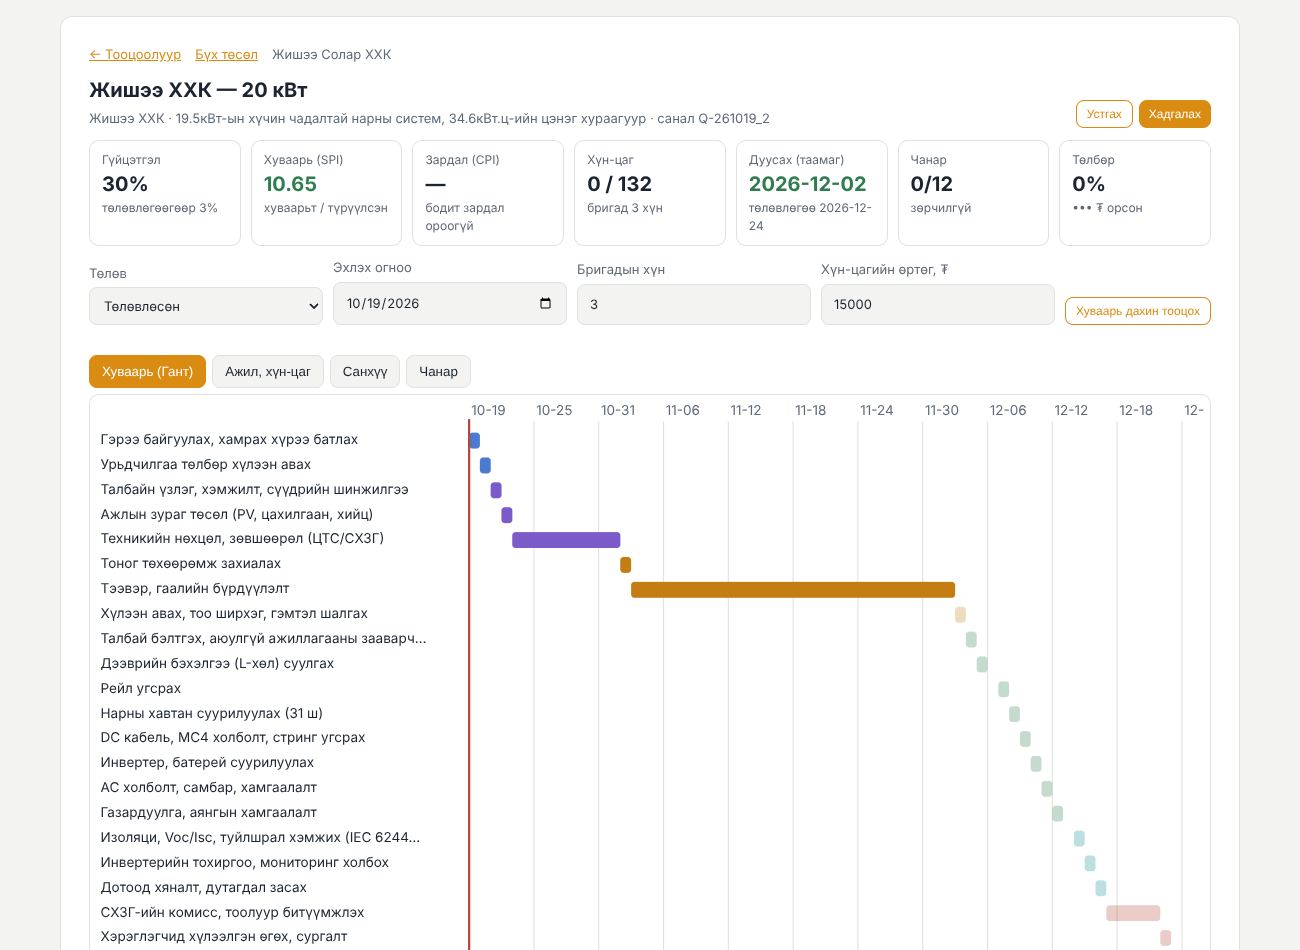Click the Жишээ ХХК — 20 кВт heading
Viewport: 1300px width, 950px height.
coord(198,90)
